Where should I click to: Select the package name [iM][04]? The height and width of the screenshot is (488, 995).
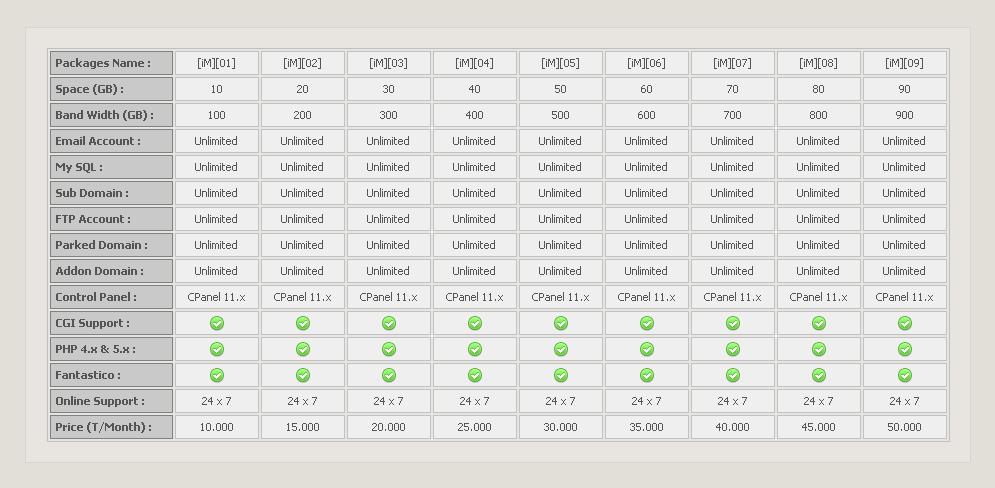click(475, 63)
